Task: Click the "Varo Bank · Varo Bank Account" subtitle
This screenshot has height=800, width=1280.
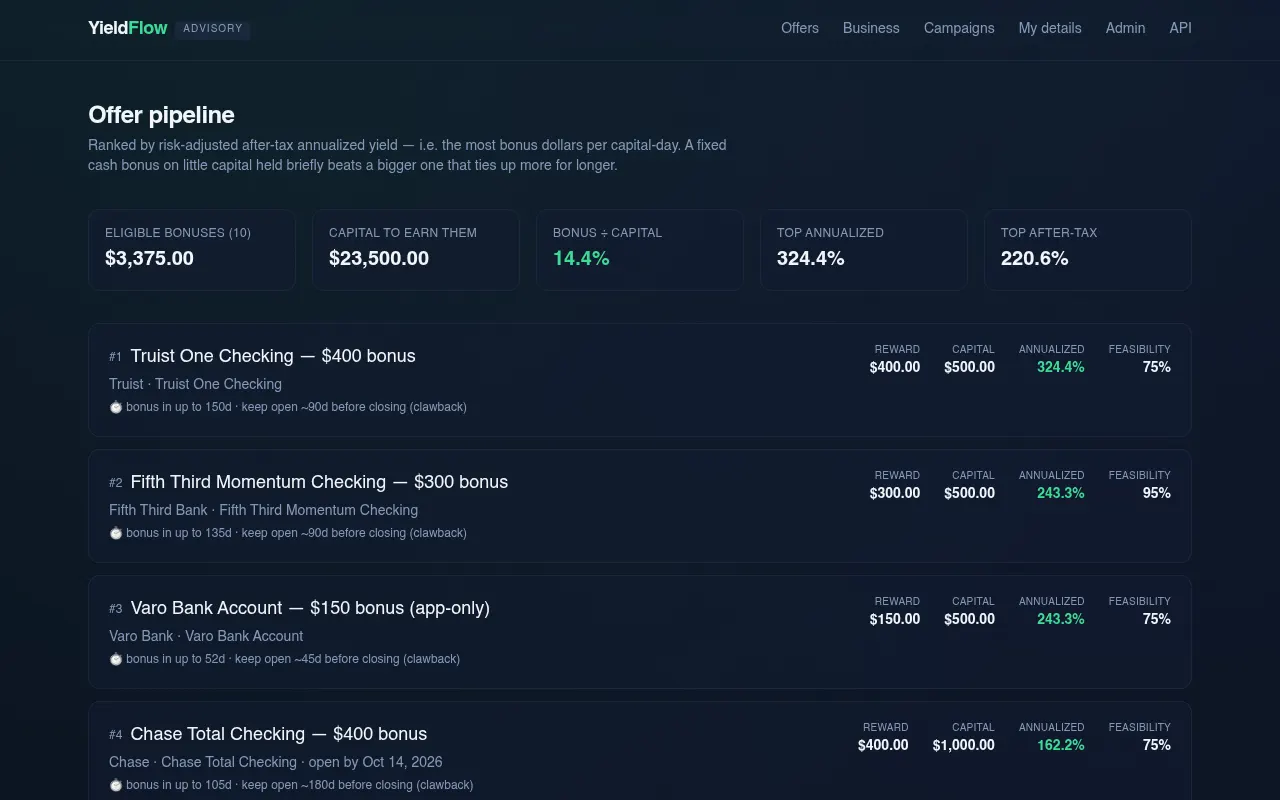Action: [x=206, y=636]
